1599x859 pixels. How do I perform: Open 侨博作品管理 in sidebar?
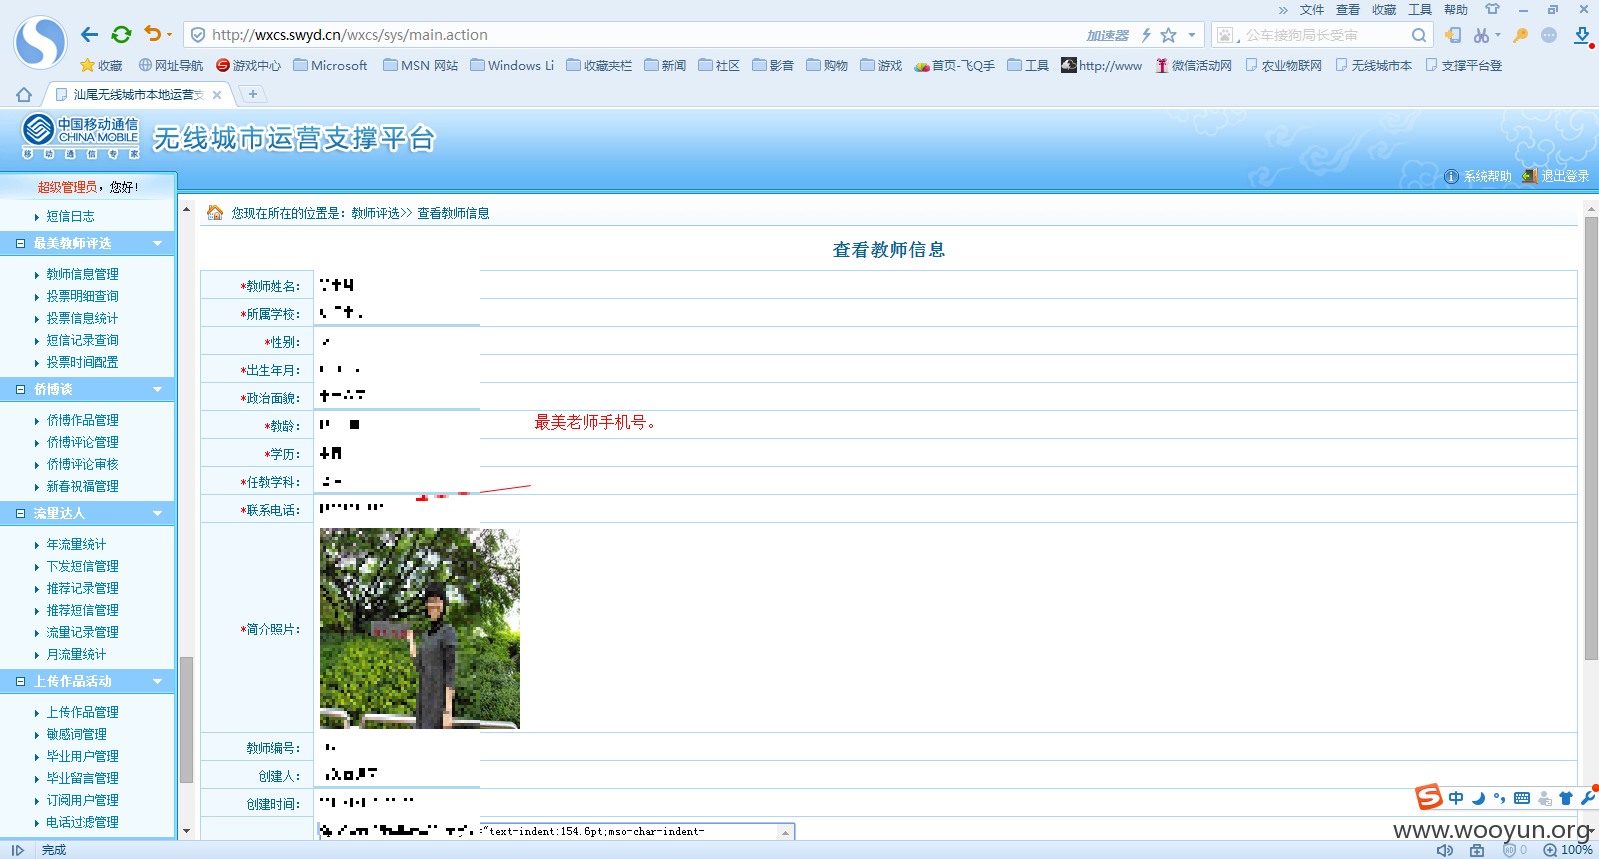point(82,420)
